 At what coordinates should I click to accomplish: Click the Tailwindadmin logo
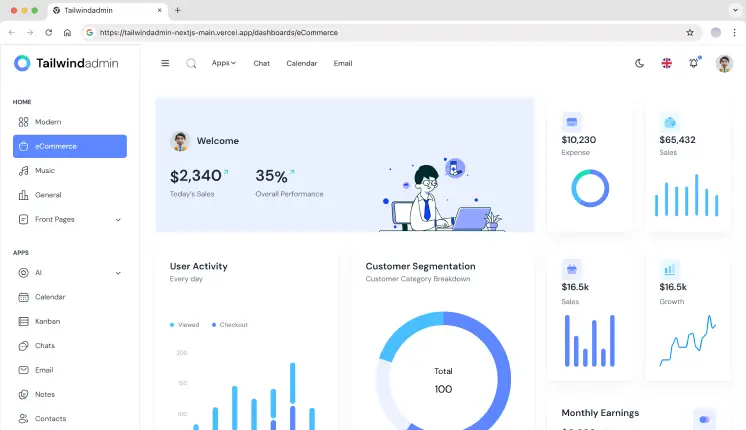point(66,63)
